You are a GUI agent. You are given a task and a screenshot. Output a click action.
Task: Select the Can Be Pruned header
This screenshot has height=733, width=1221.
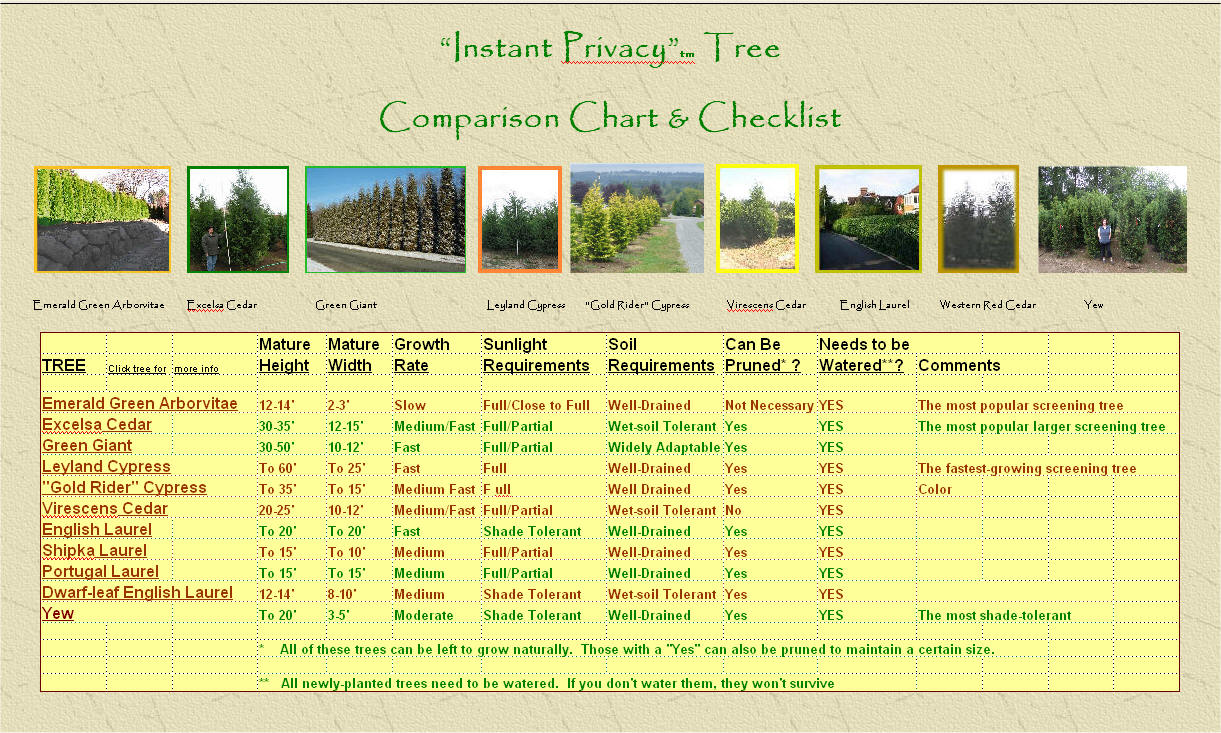[x=763, y=355]
